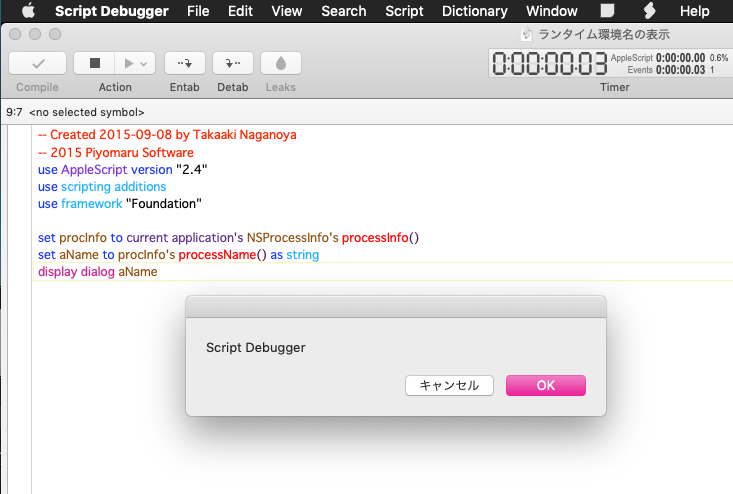Open the Window menu
This screenshot has height=494, width=733.
coord(552,11)
